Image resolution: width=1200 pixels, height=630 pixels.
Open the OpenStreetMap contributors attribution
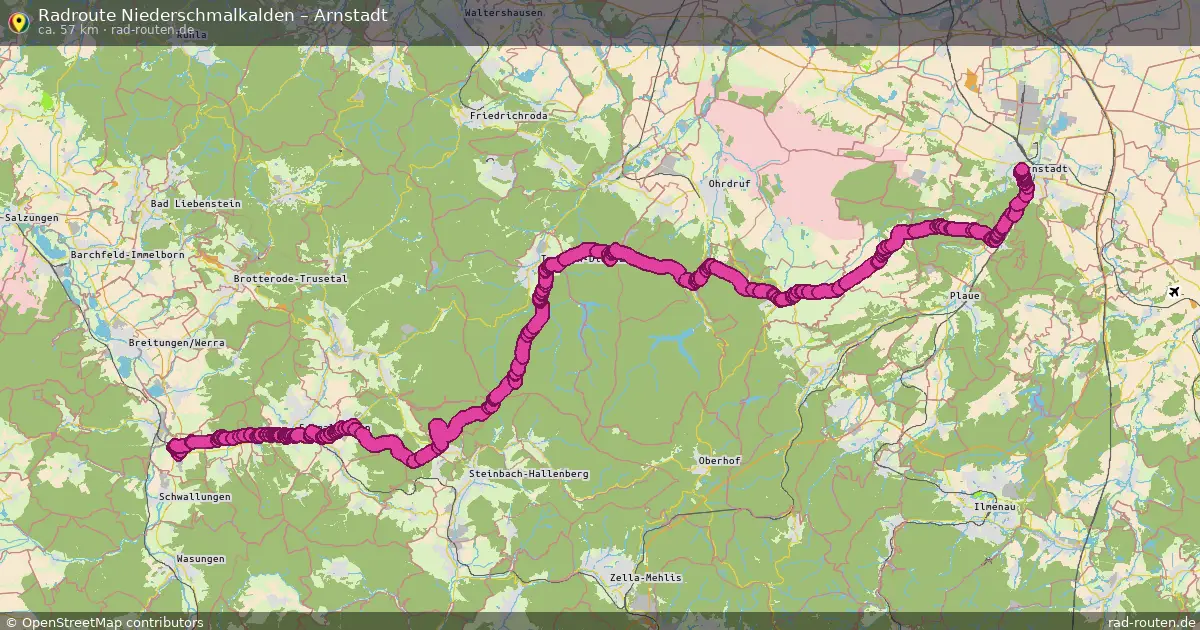104,622
